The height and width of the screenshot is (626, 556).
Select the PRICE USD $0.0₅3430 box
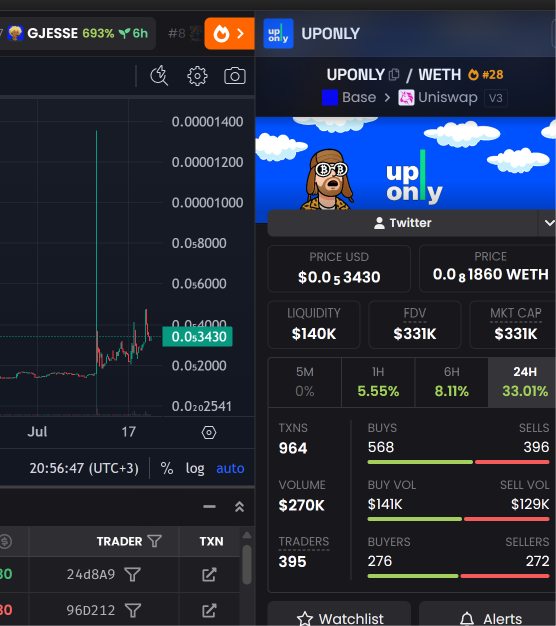(x=339, y=269)
